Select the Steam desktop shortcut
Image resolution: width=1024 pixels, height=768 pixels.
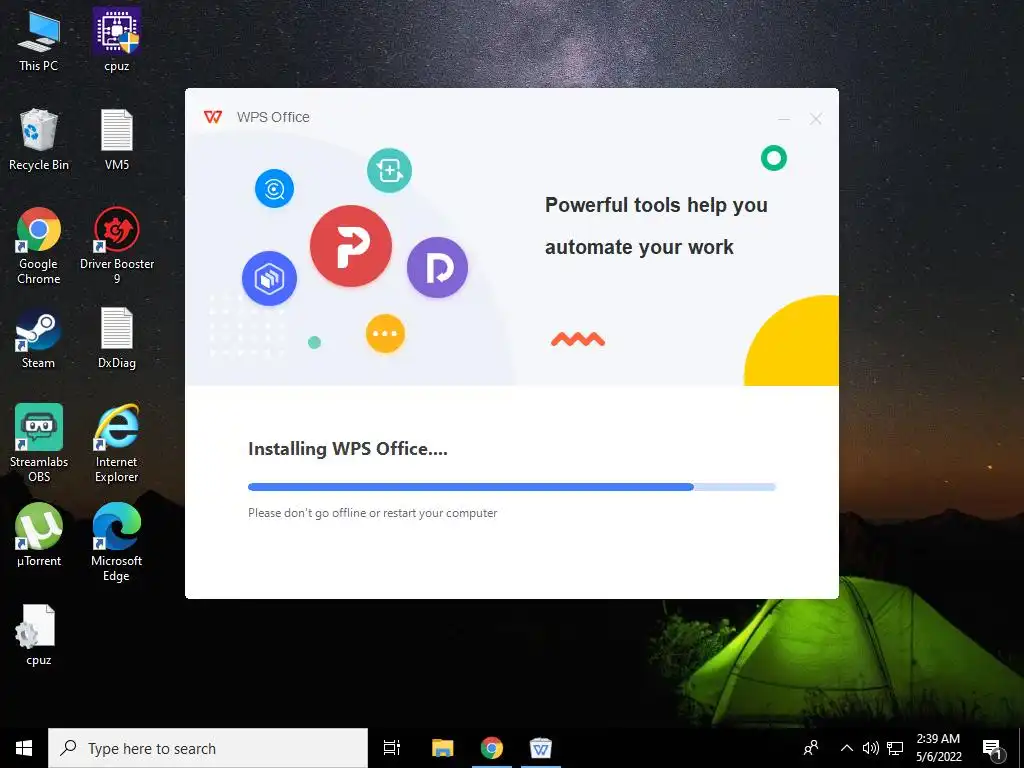coord(39,338)
